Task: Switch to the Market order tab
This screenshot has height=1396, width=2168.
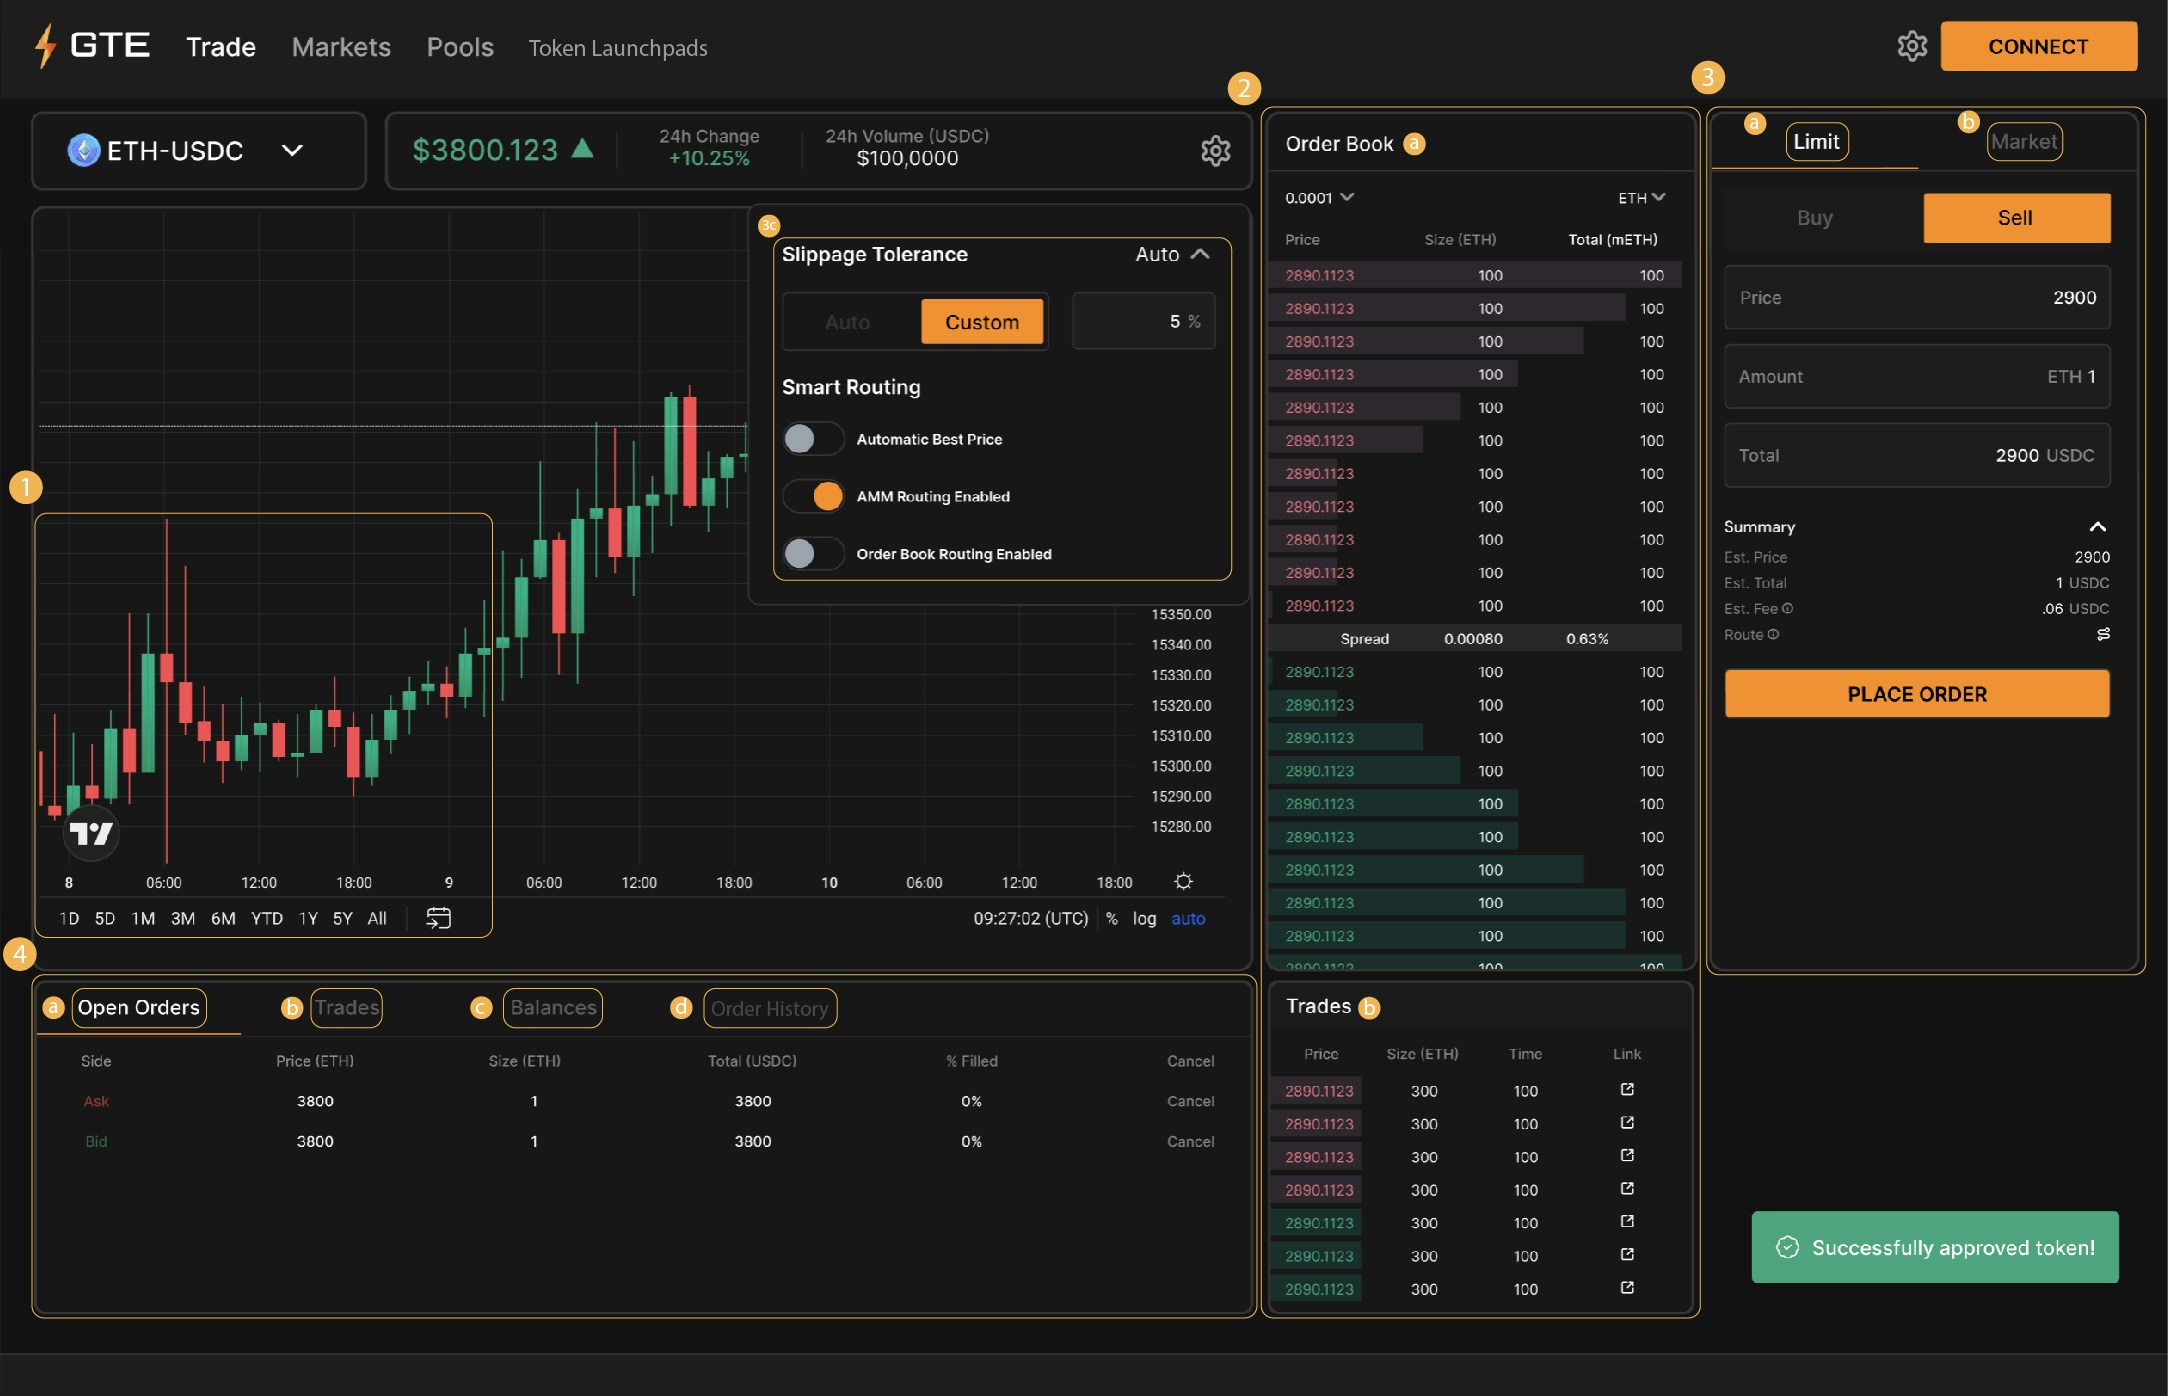Action: 2023,142
